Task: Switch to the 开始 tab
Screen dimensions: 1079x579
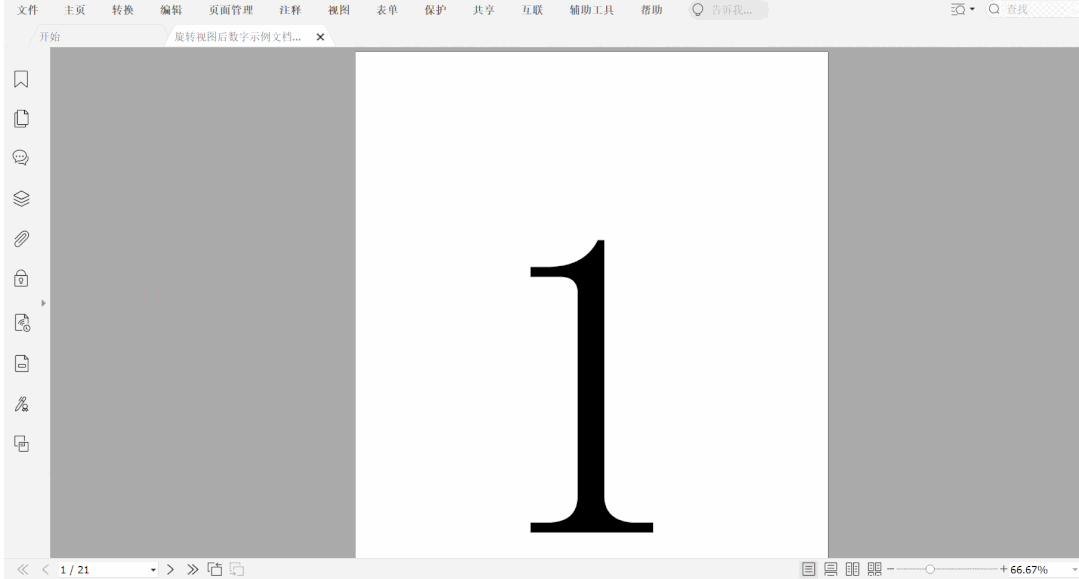Action: [49, 37]
